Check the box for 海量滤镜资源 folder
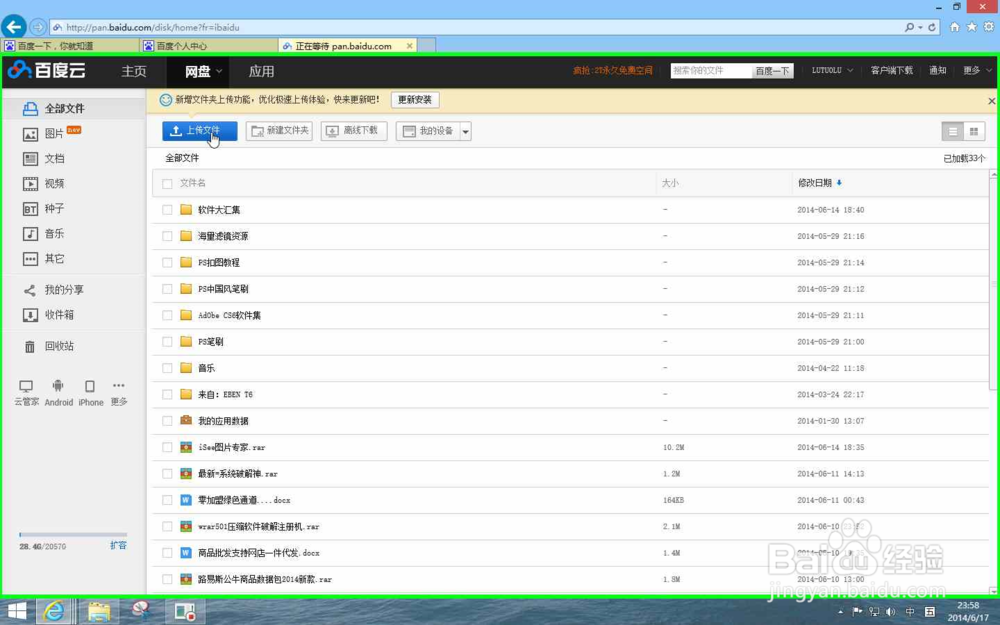Screen dimensions: 1000x625 (167, 236)
